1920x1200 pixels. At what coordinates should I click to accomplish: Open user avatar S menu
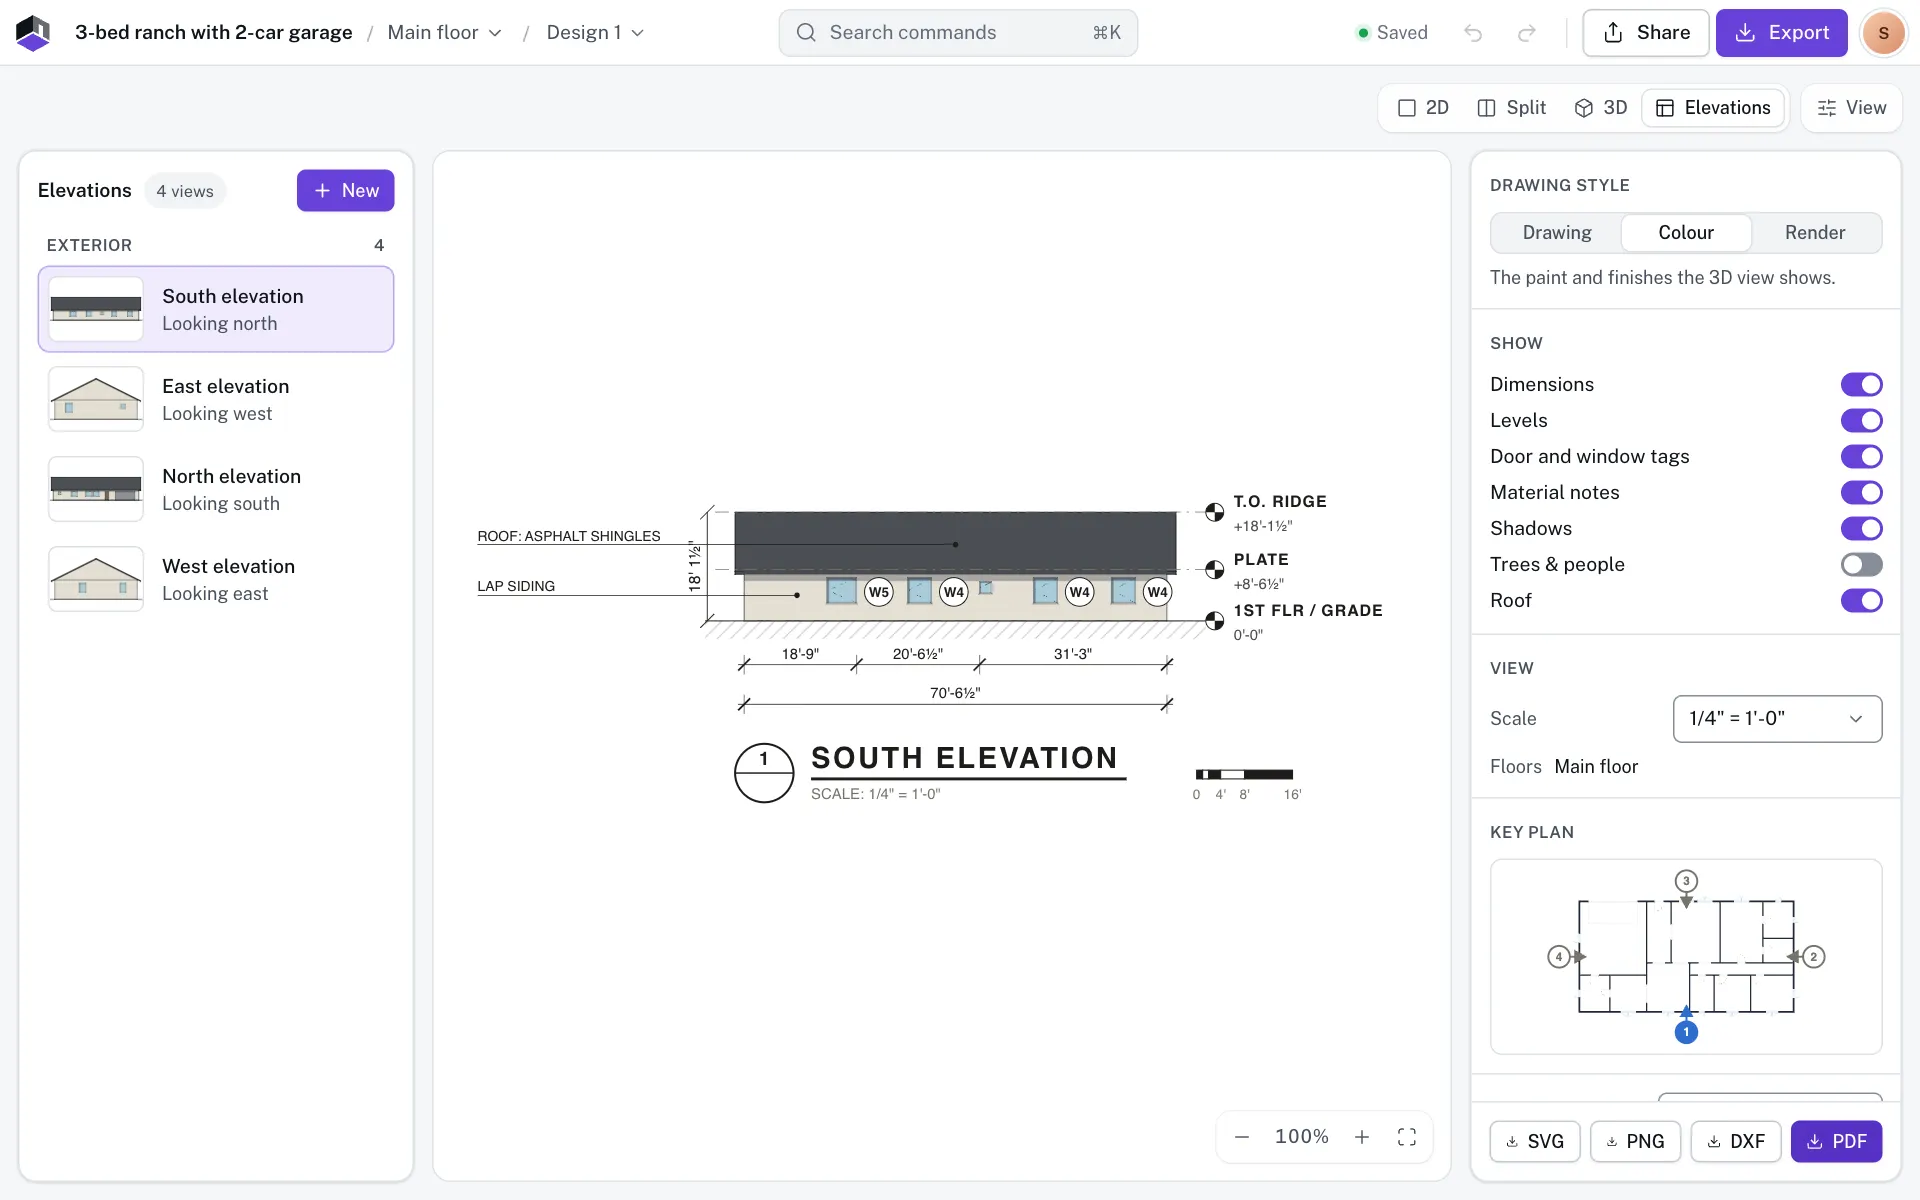coord(1883,33)
